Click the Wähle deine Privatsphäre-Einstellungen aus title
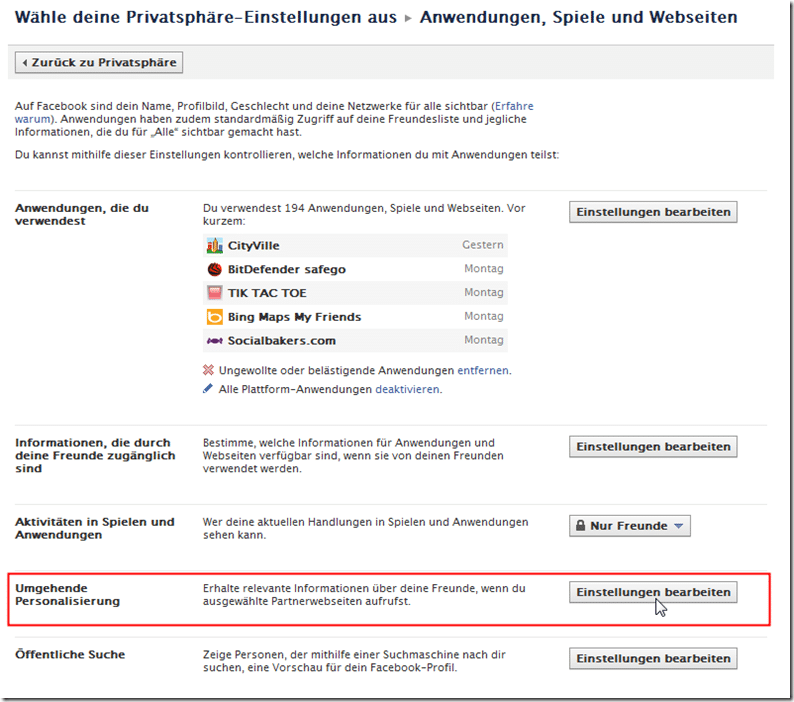Screen dimensions: 794x702 (x=206, y=17)
